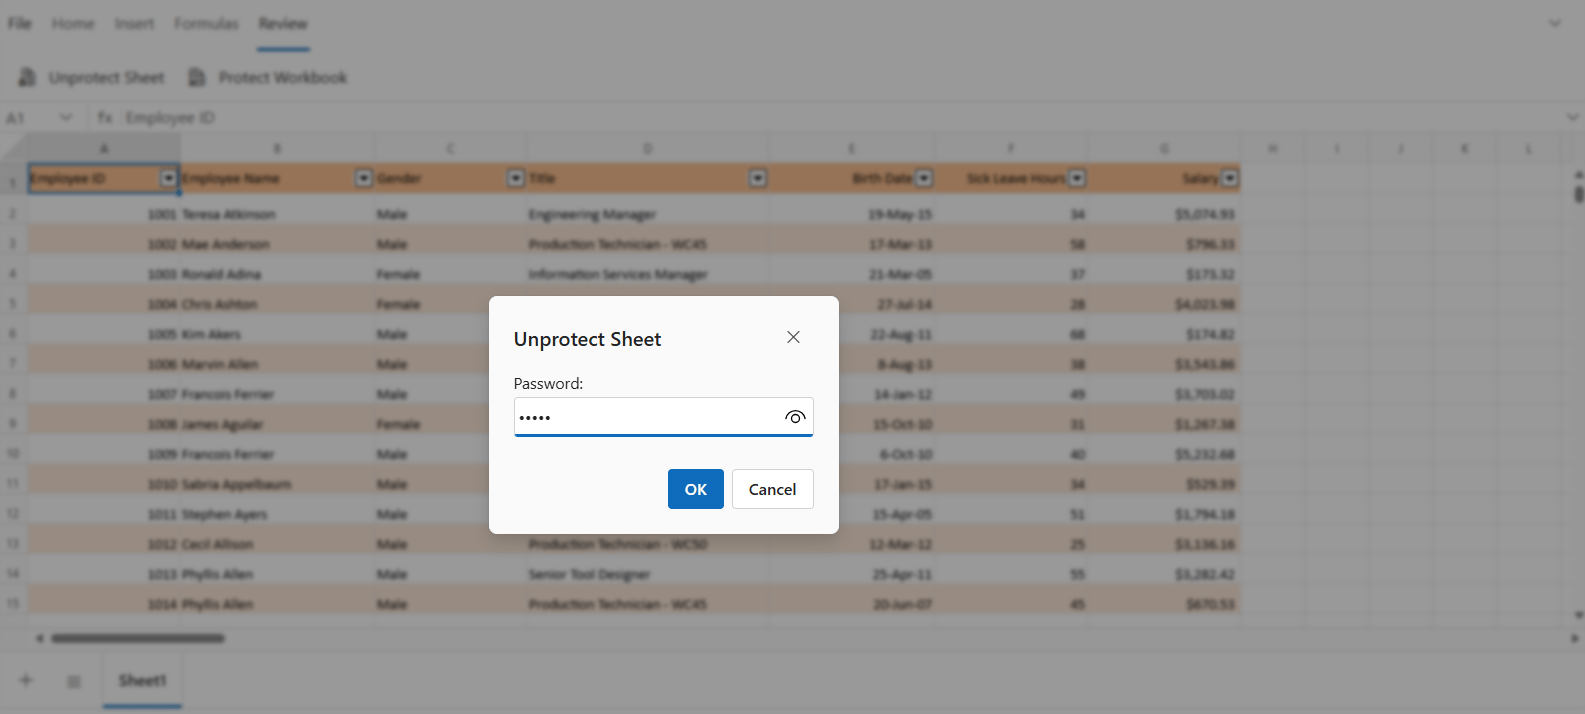Select column D header
Screen dimensions: 1585x714
[x=648, y=148]
